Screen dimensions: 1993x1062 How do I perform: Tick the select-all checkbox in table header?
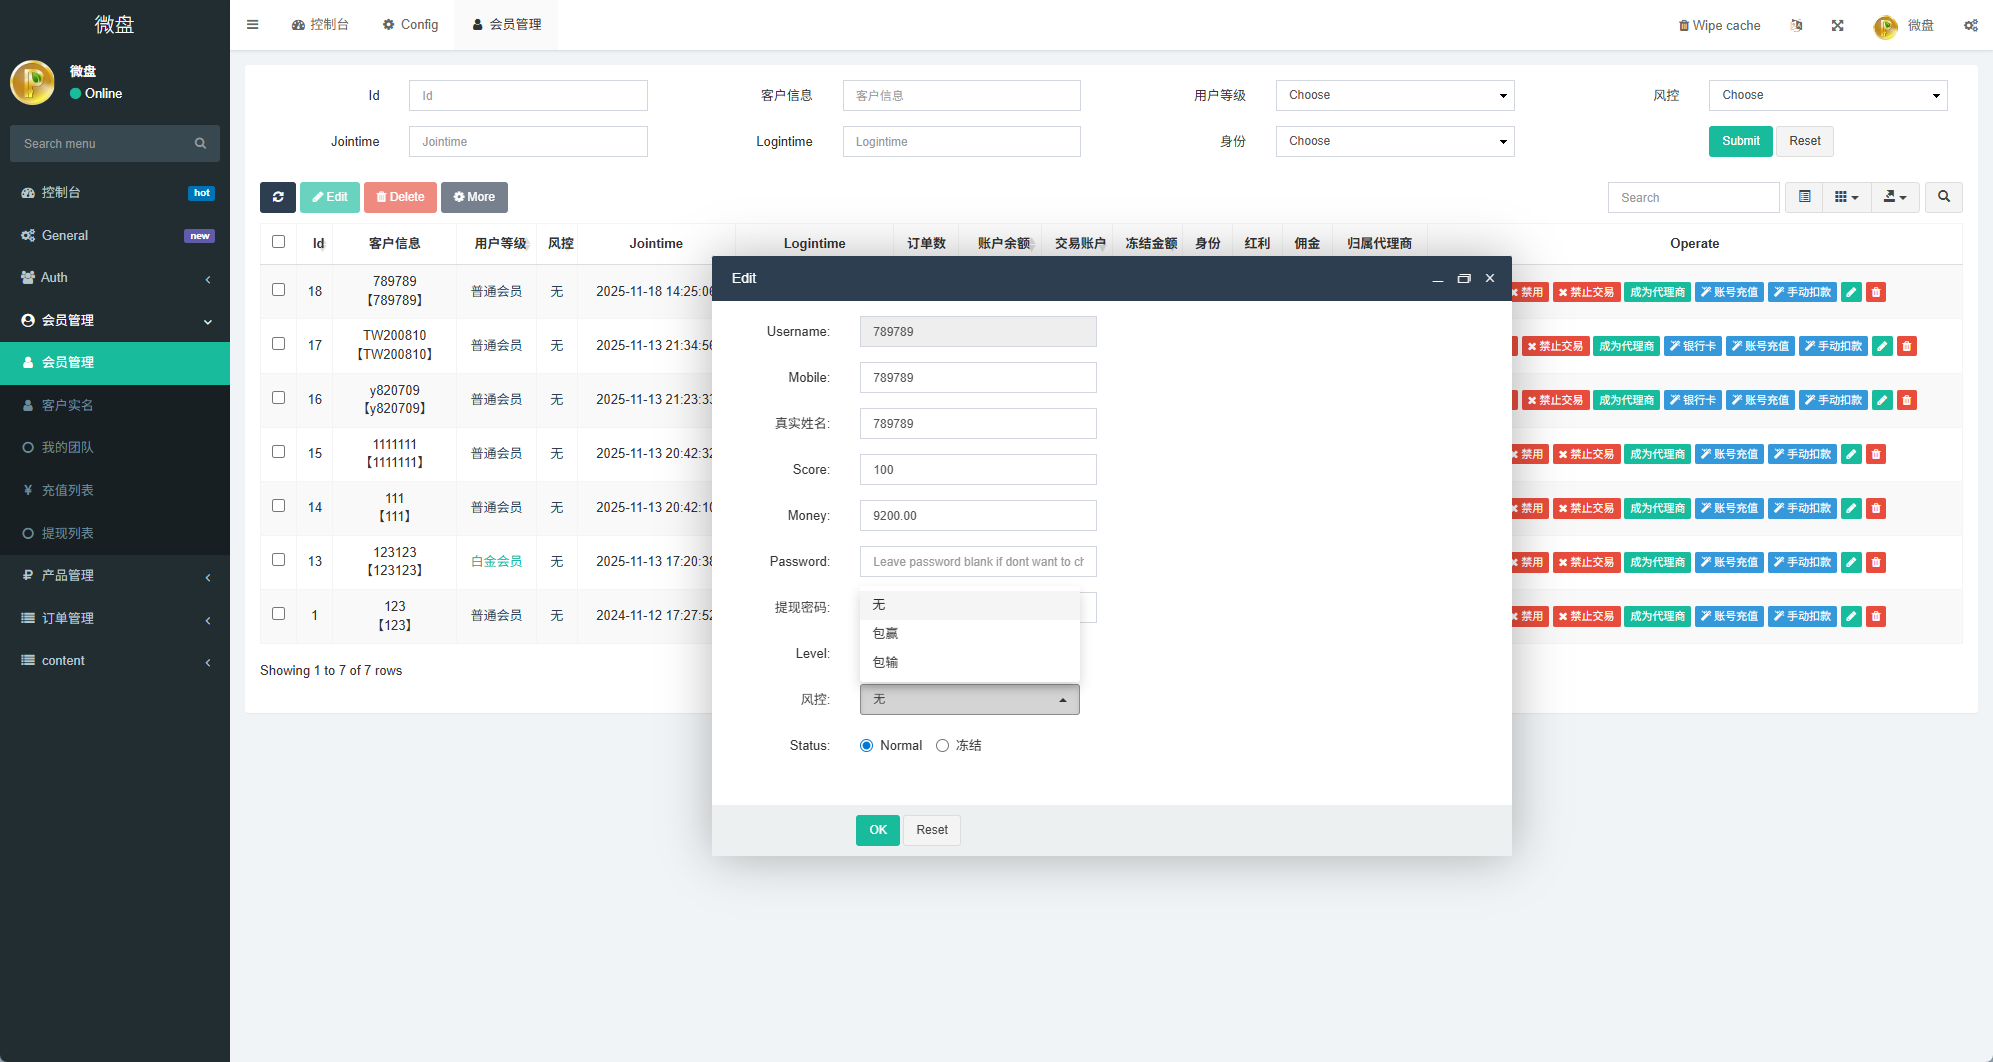279,242
